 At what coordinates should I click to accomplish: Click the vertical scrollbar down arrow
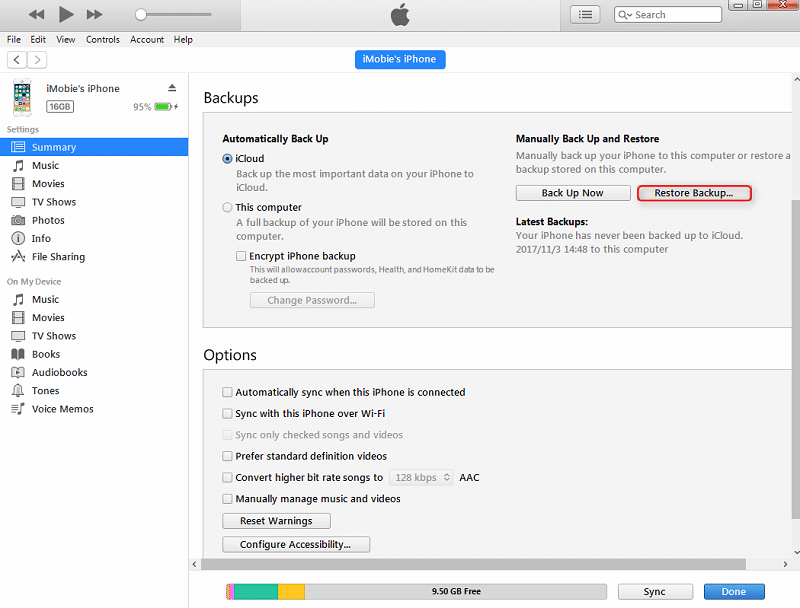coord(796,552)
